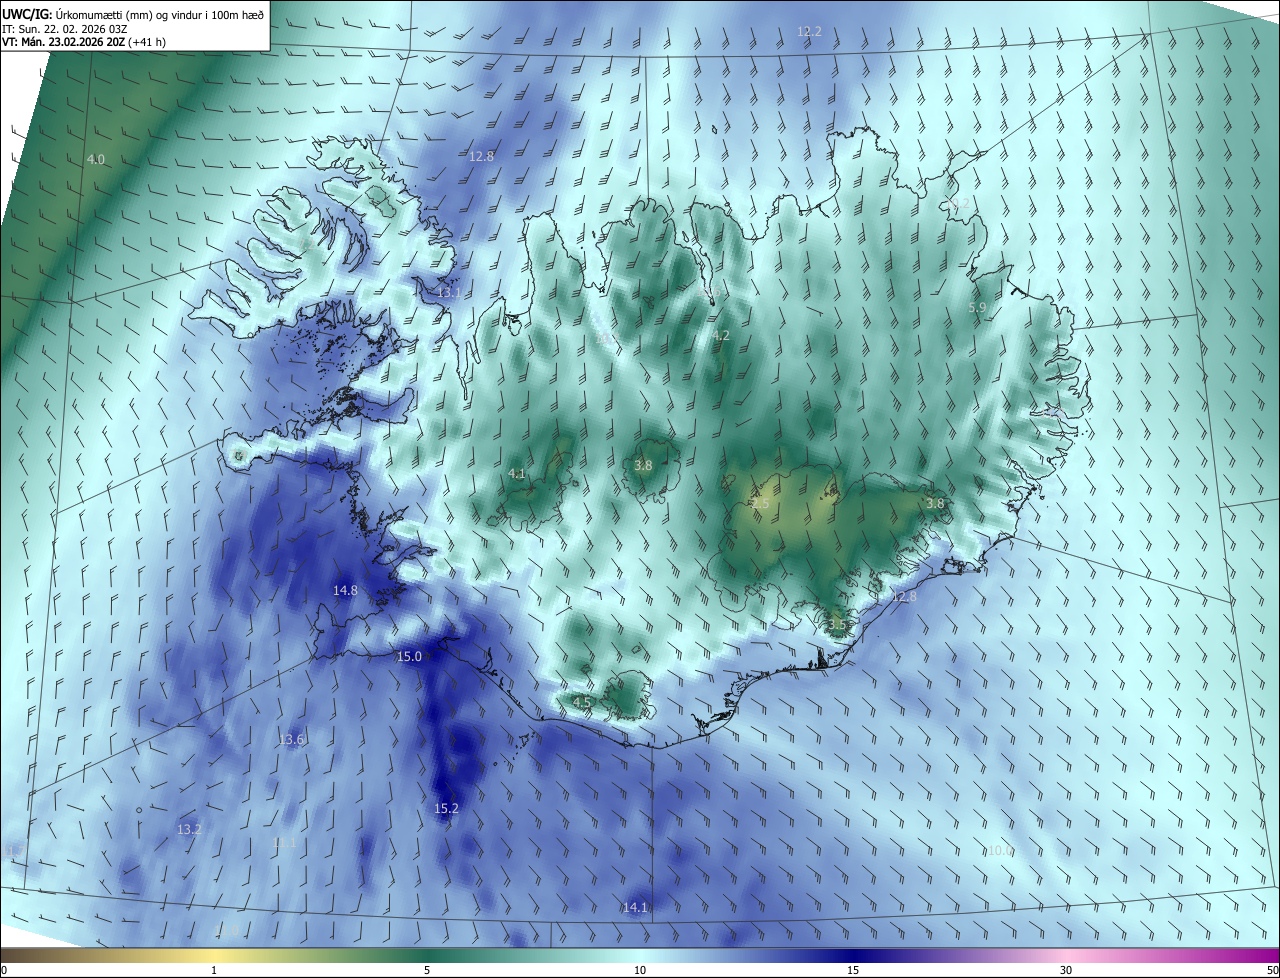This screenshot has height=978, width=1280.
Task: Click the colorbar tick label 5
Action: pos(427,971)
